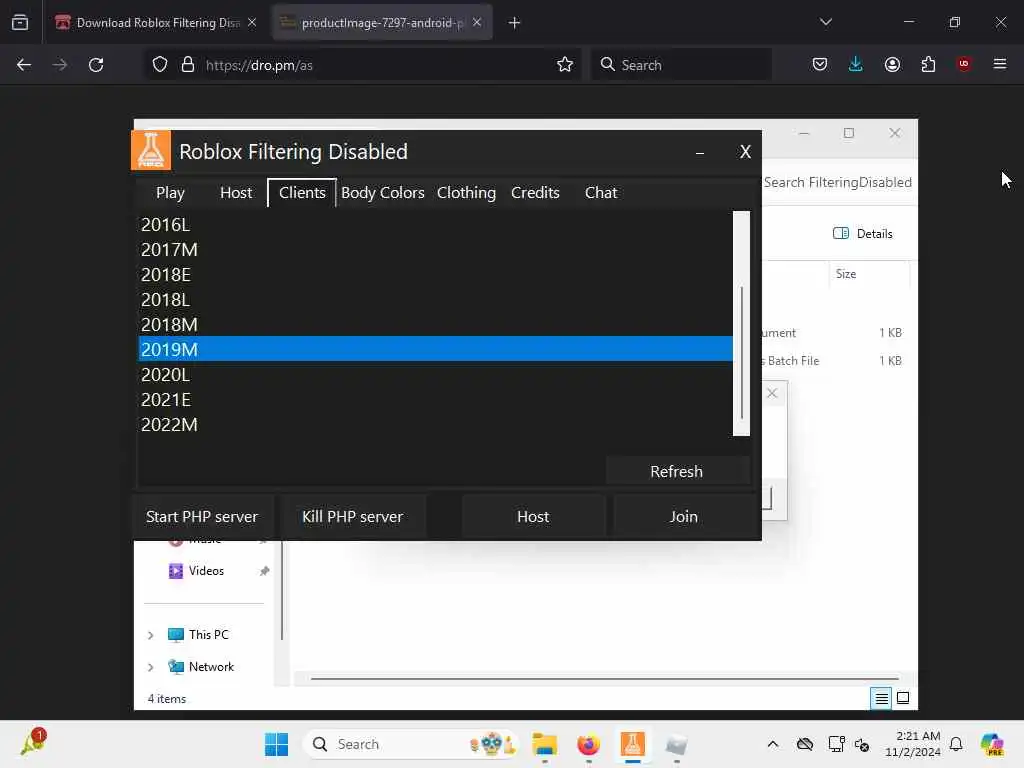Toggle the Details pane in File Explorer
The image size is (1024, 768).
click(x=863, y=234)
